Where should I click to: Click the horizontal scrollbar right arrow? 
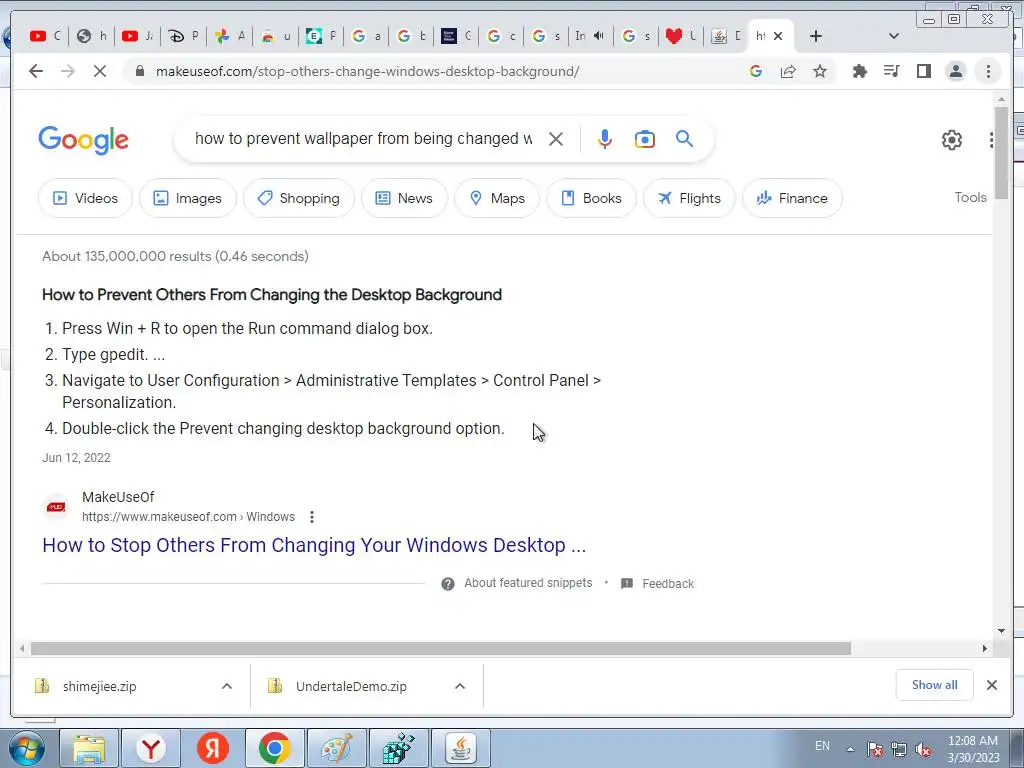pos(985,648)
